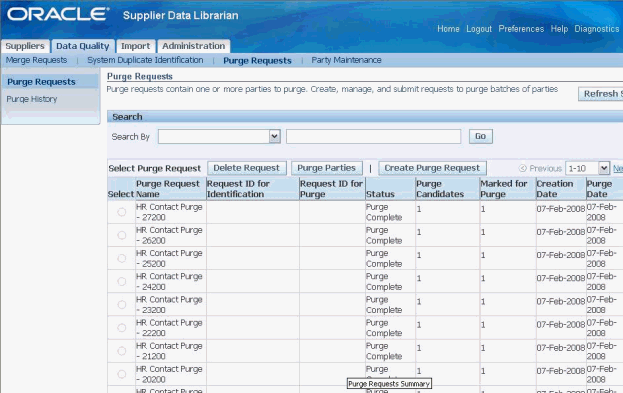Viewport: 623px width, 393px height.
Task: Select radio button for HR Contact Purge - 27200
Action: (122, 212)
